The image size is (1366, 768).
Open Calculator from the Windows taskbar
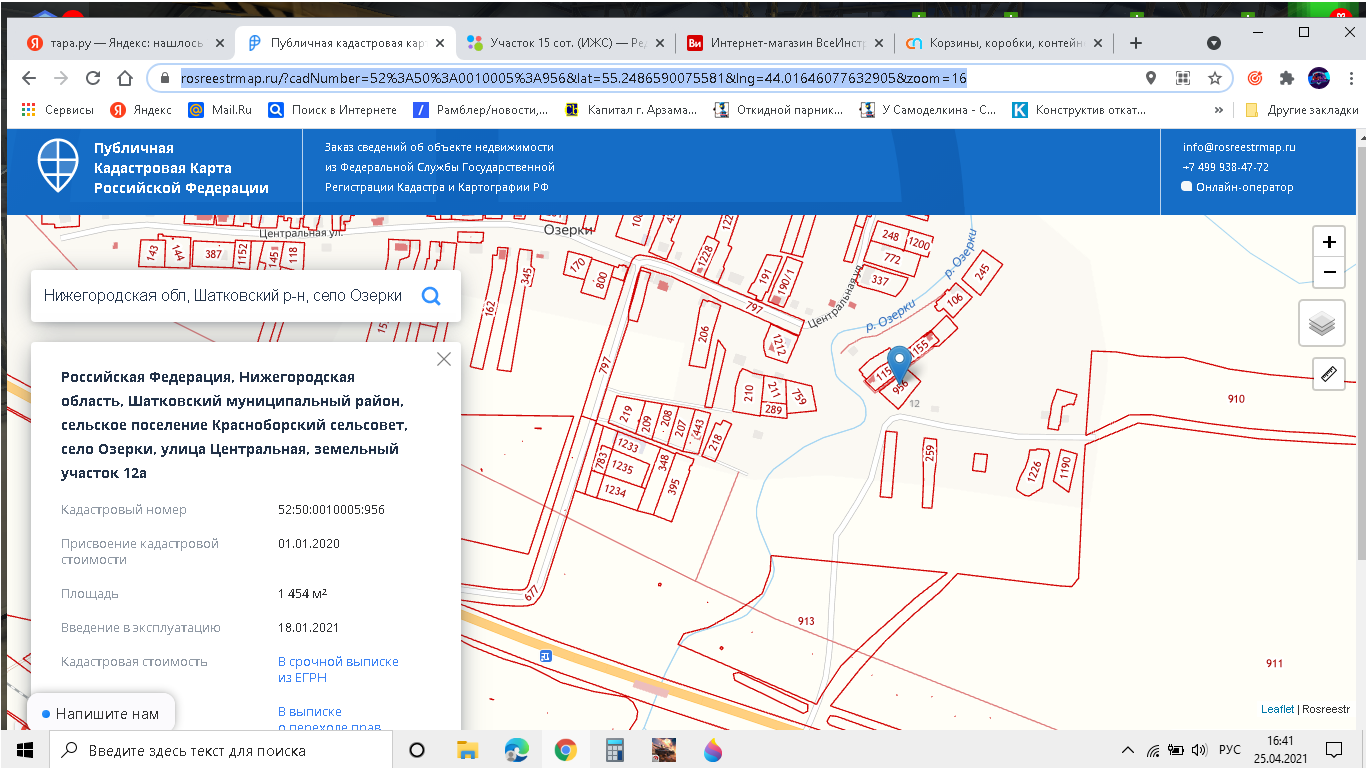coord(614,750)
